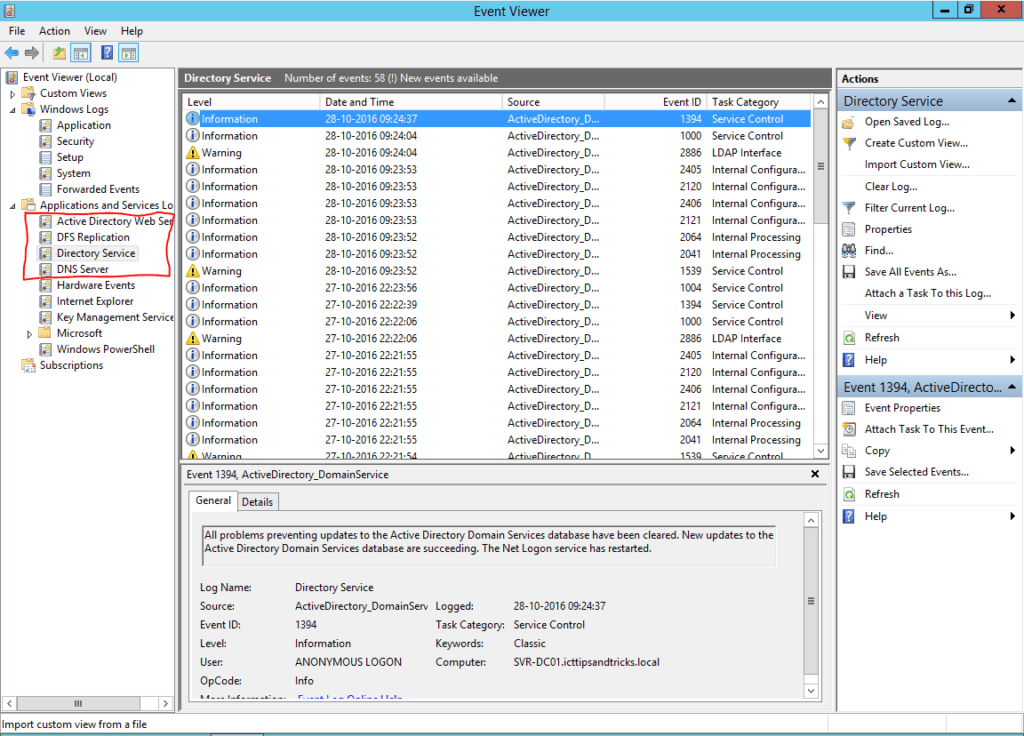The height and width of the screenshot is (736, 1024).
Task: Switch to the Details tab
Action: point(257,502)
